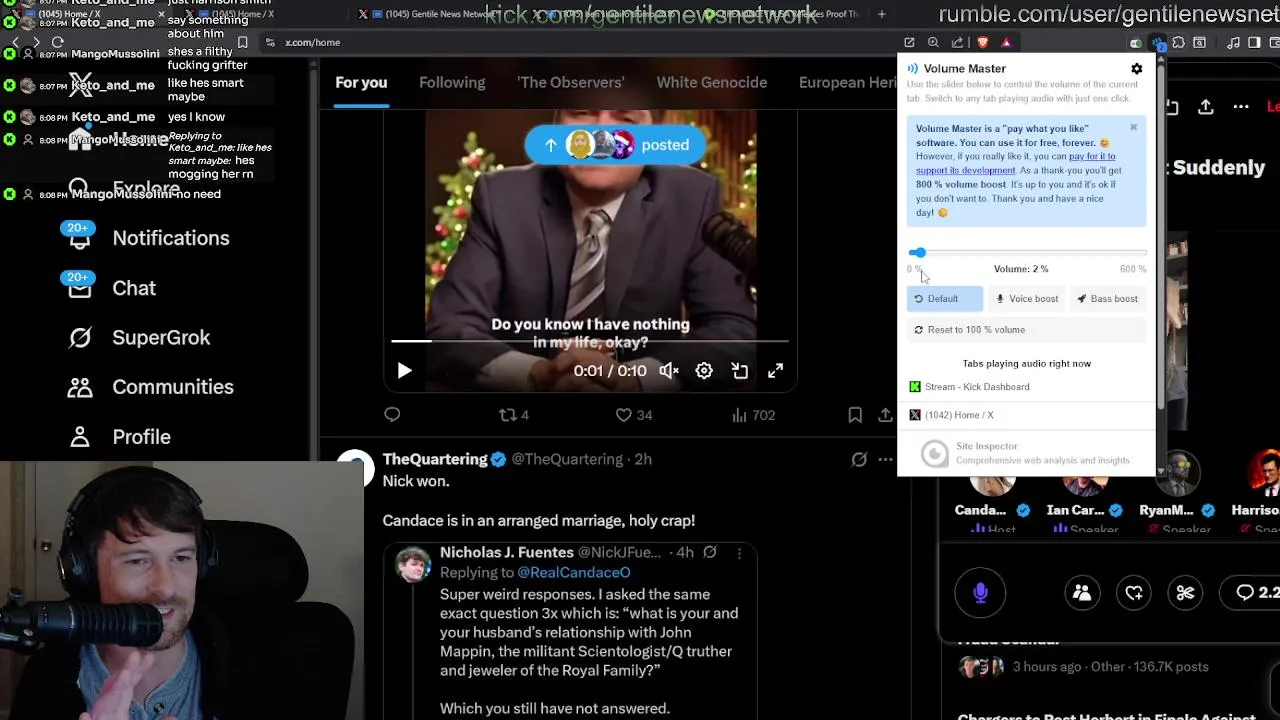Screen dimensions: 1280x720
Task: Bookmark the video post
Action: coord(855,414)
